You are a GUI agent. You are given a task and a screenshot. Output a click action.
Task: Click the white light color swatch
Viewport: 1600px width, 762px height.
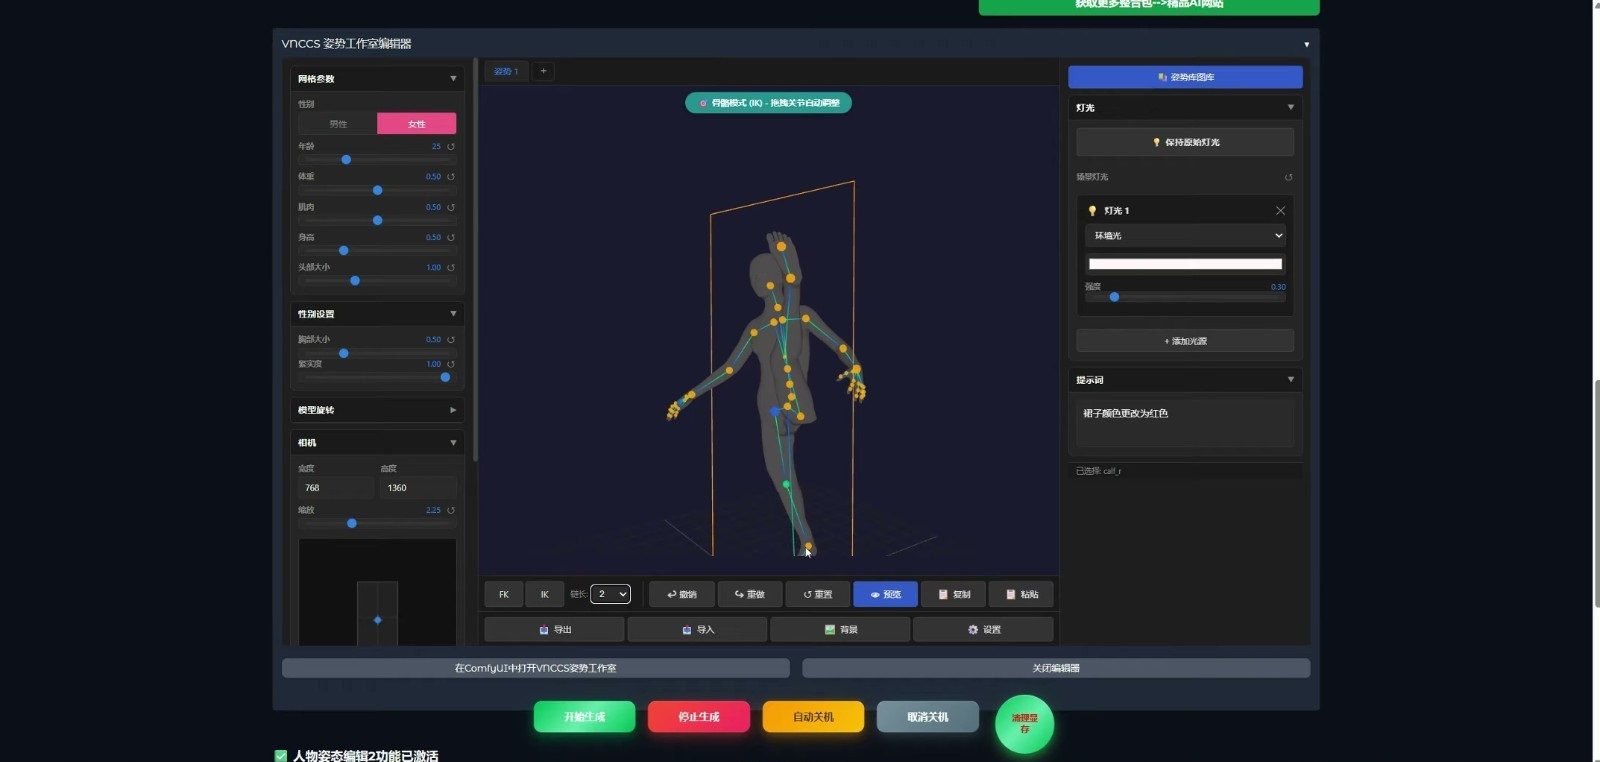click(1185, 264)
